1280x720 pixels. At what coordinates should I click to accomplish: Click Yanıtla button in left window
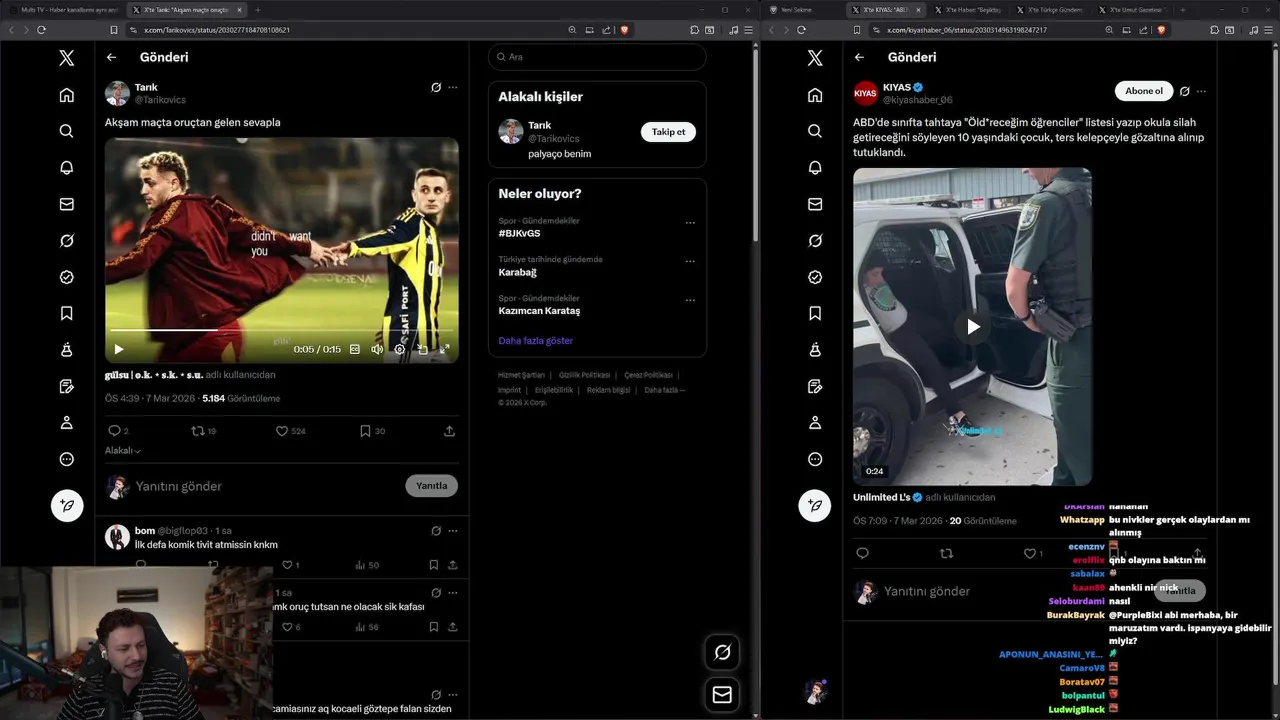[x=431, y=486]
